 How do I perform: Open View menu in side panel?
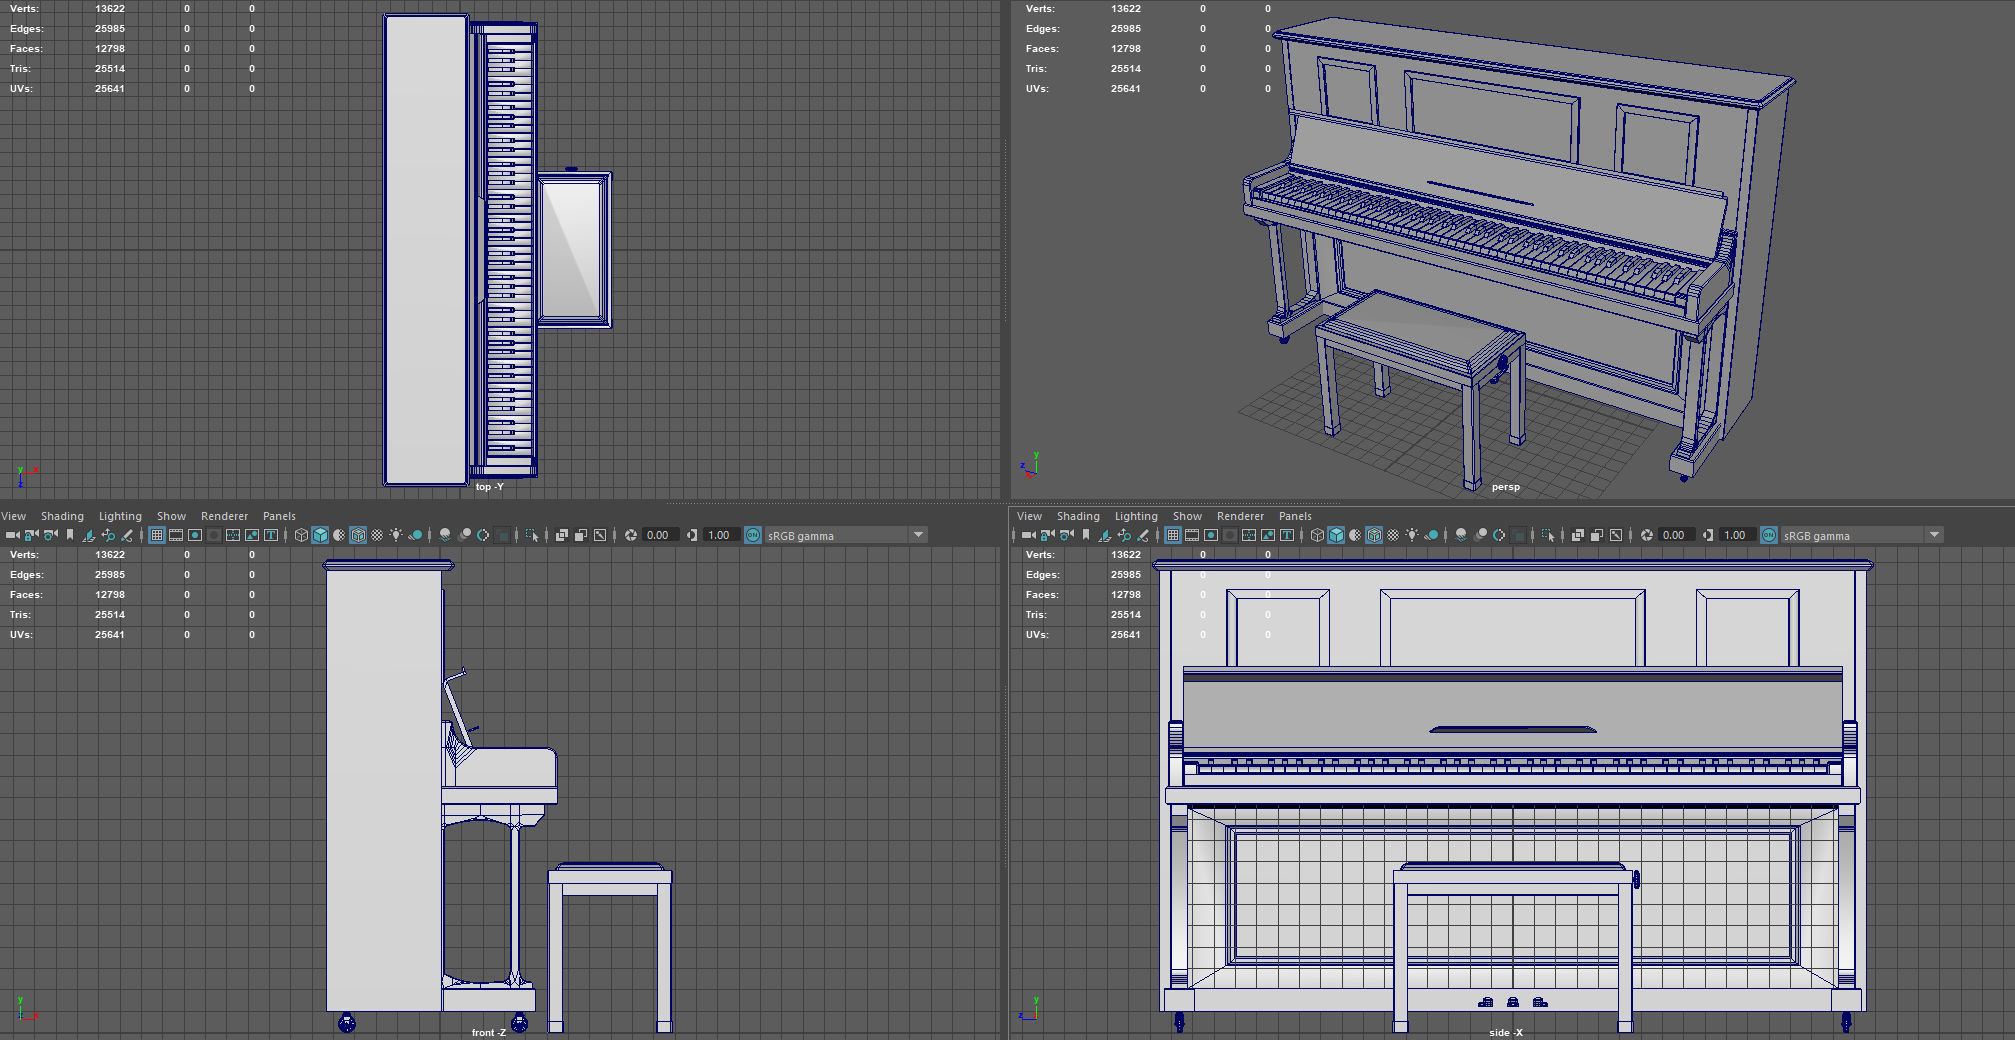point(1029,516)
